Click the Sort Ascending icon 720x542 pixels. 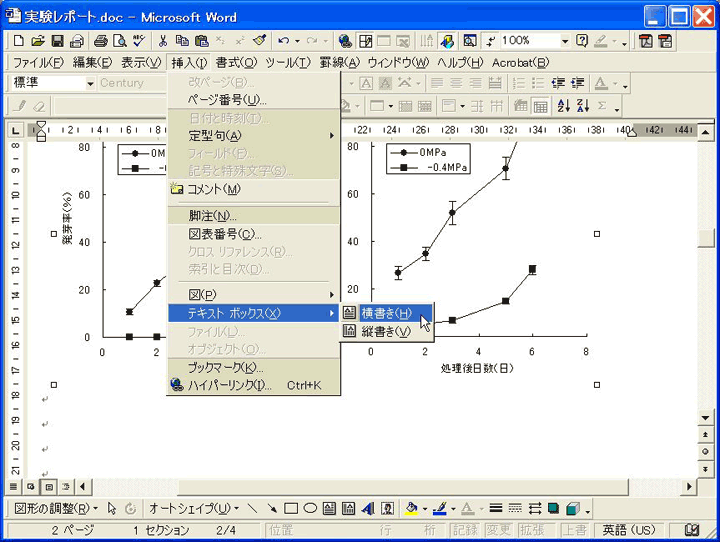[x=563, y=106]
